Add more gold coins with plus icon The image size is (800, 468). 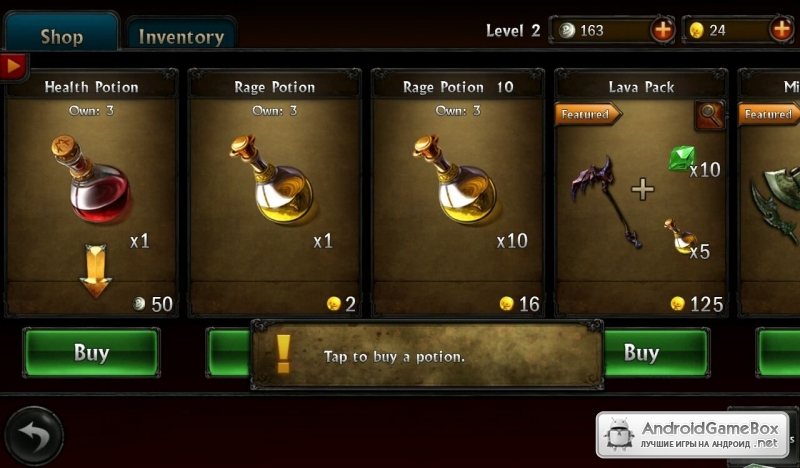point(782,30)
